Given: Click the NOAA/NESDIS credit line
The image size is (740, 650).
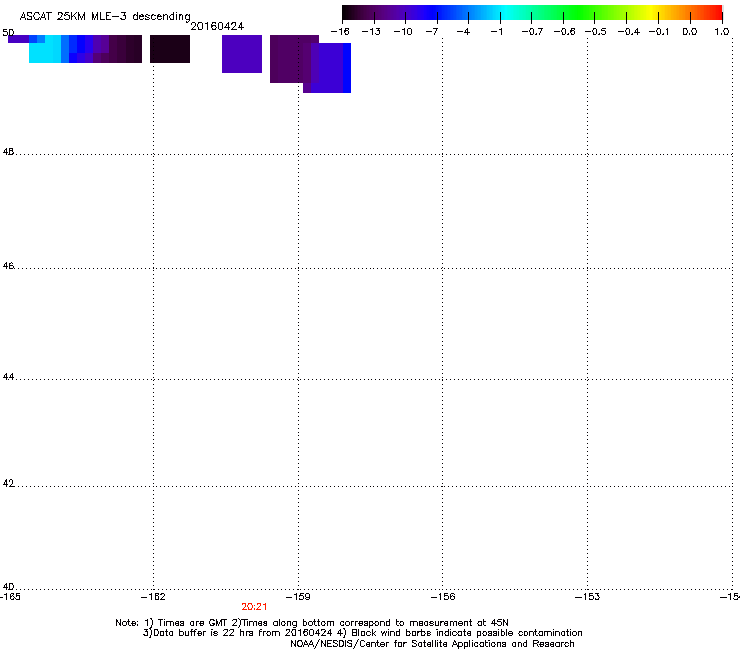Looking at the screenshot, I should coord(432,644).
